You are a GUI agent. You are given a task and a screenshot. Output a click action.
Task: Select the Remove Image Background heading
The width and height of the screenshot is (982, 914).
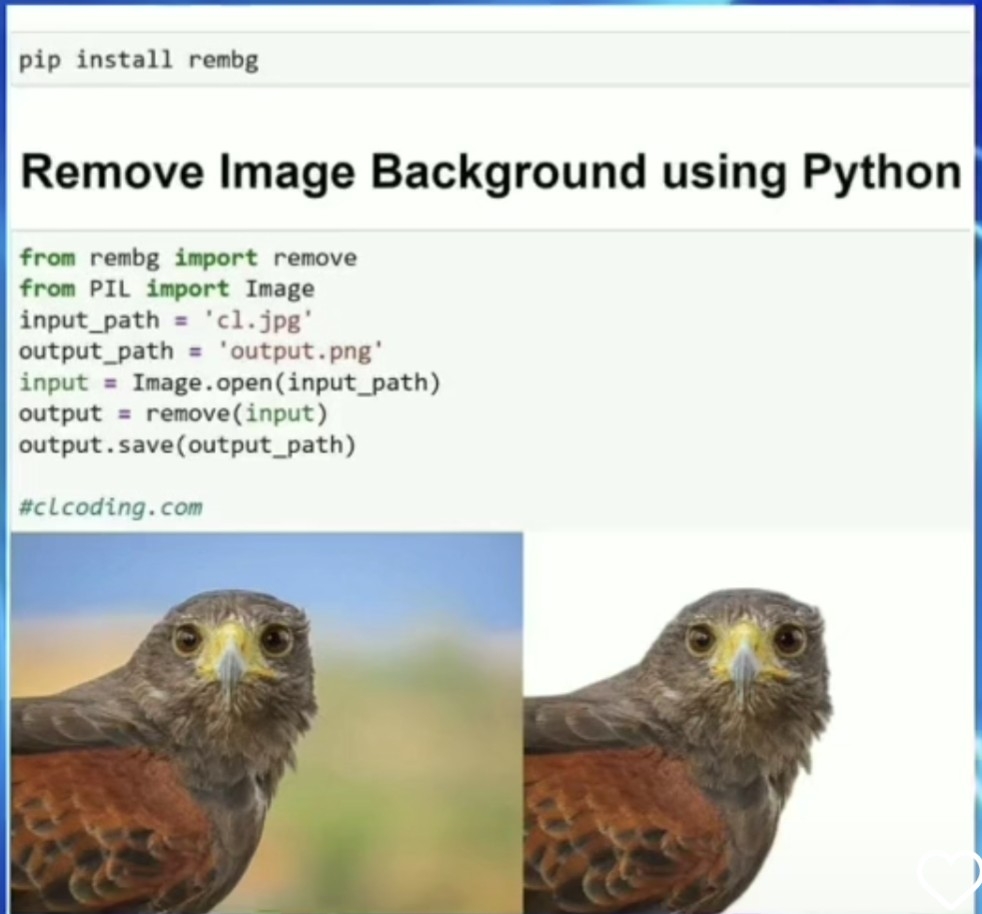tap(490, 172)
